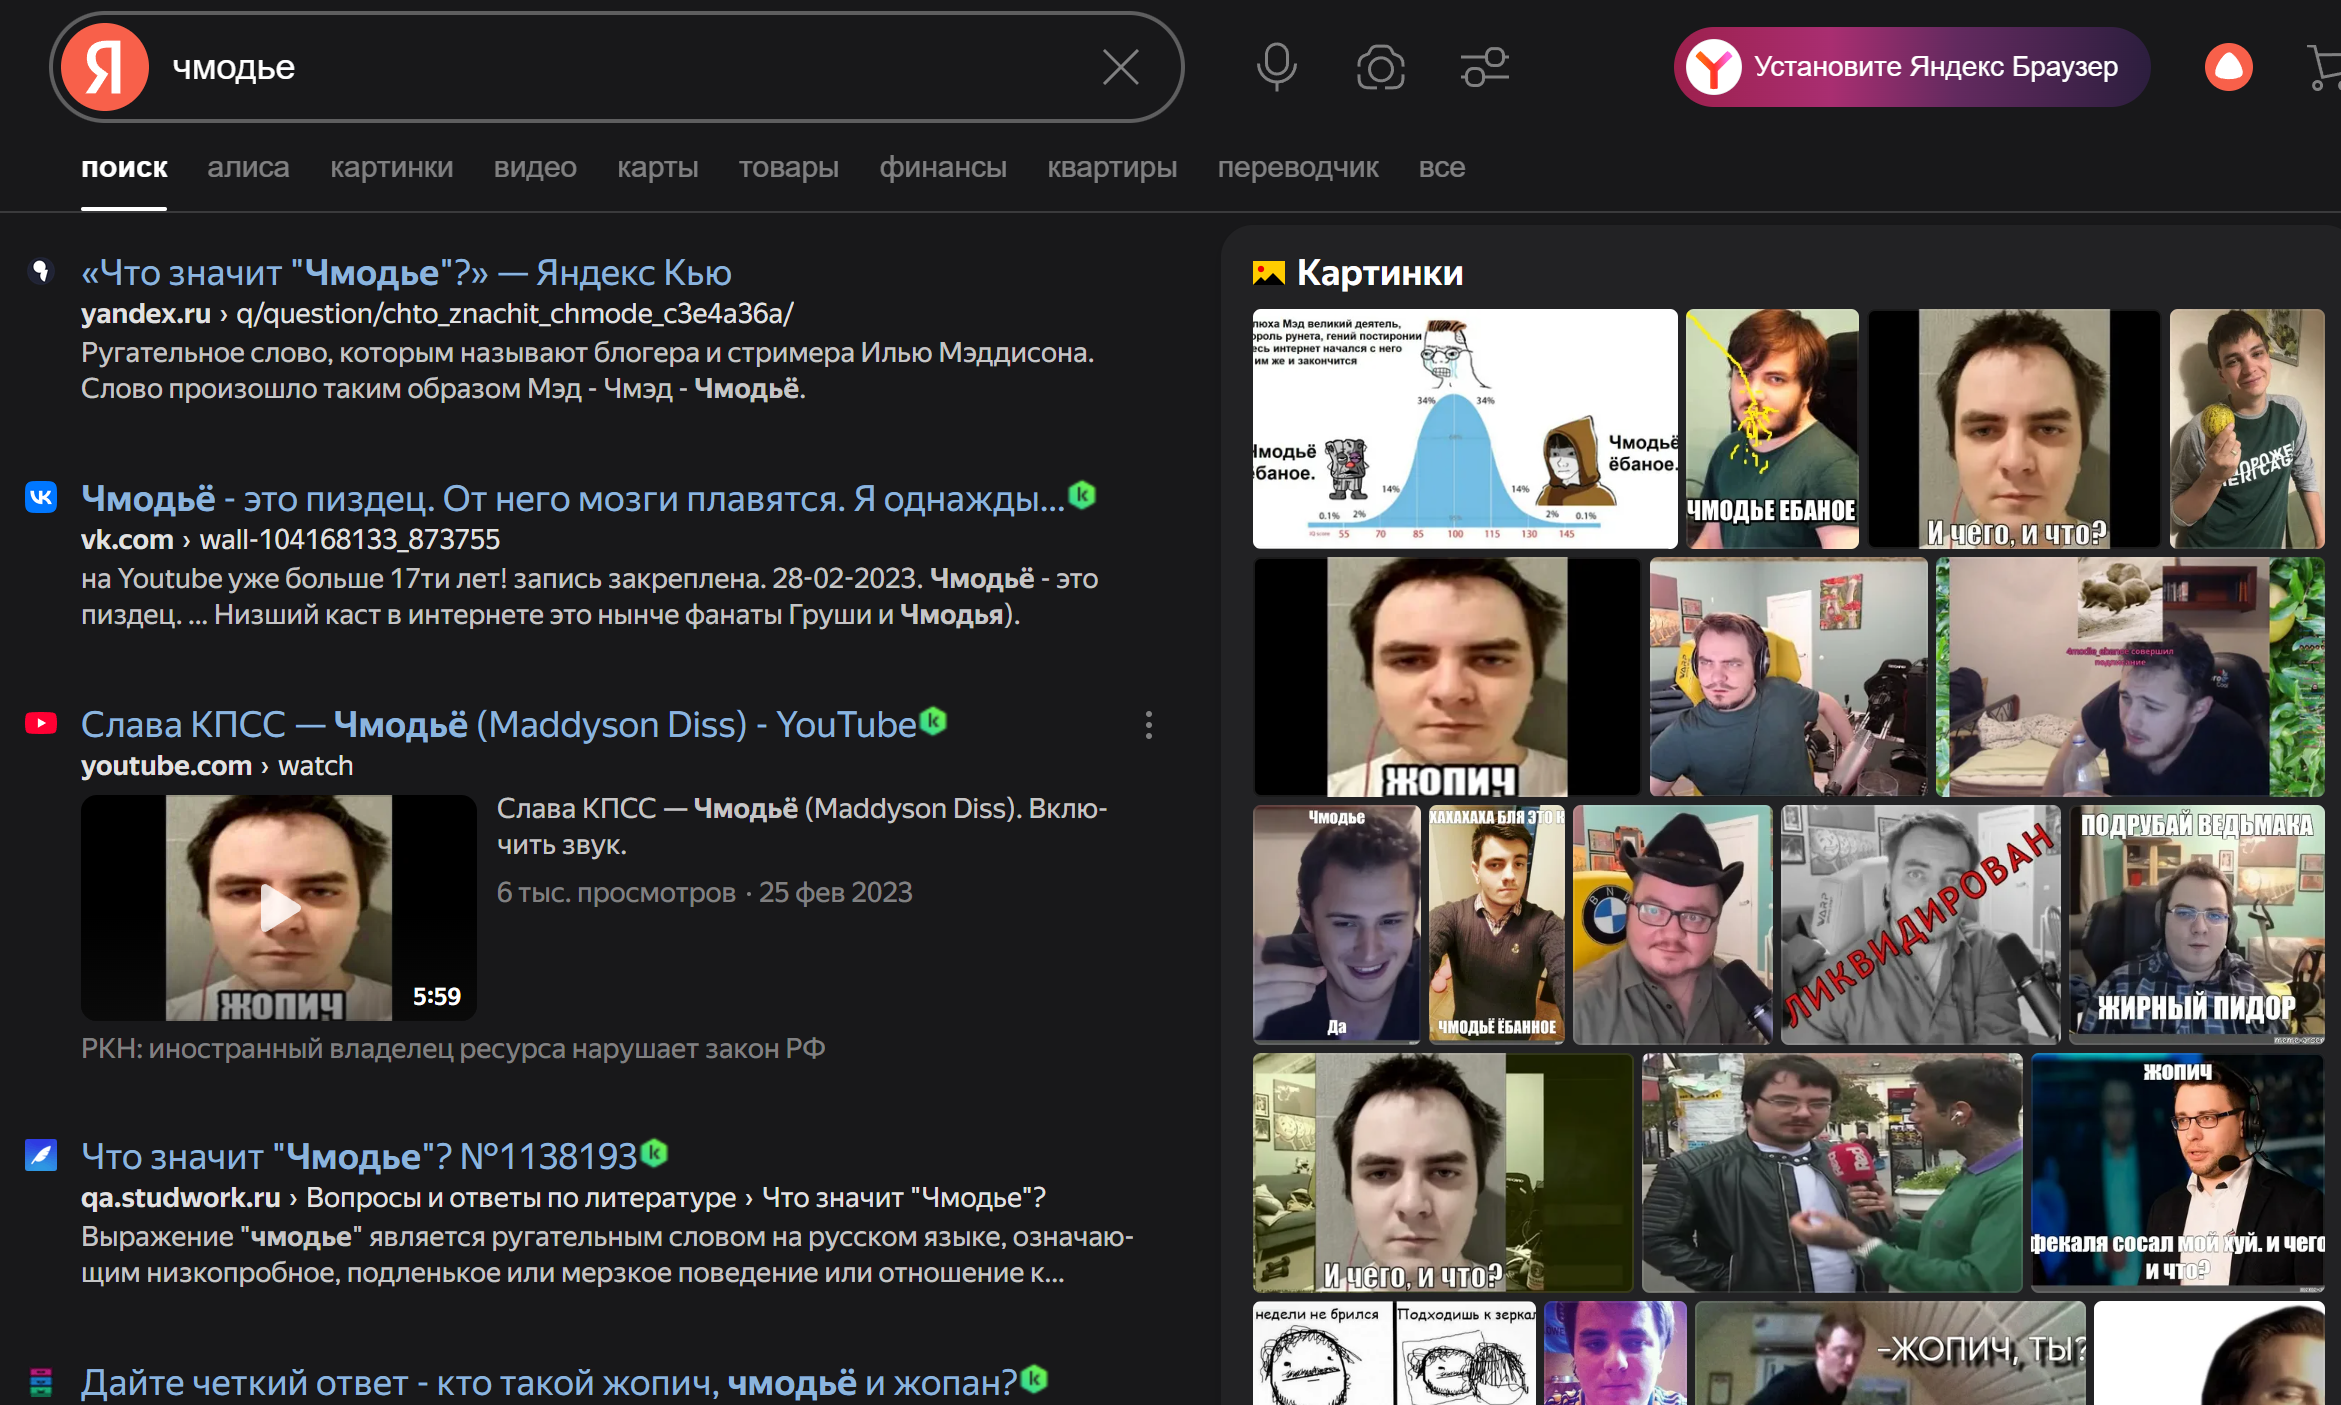Click the orange Alice assistant icon
The image size is (2341, 1405).
pos(2228,67)
